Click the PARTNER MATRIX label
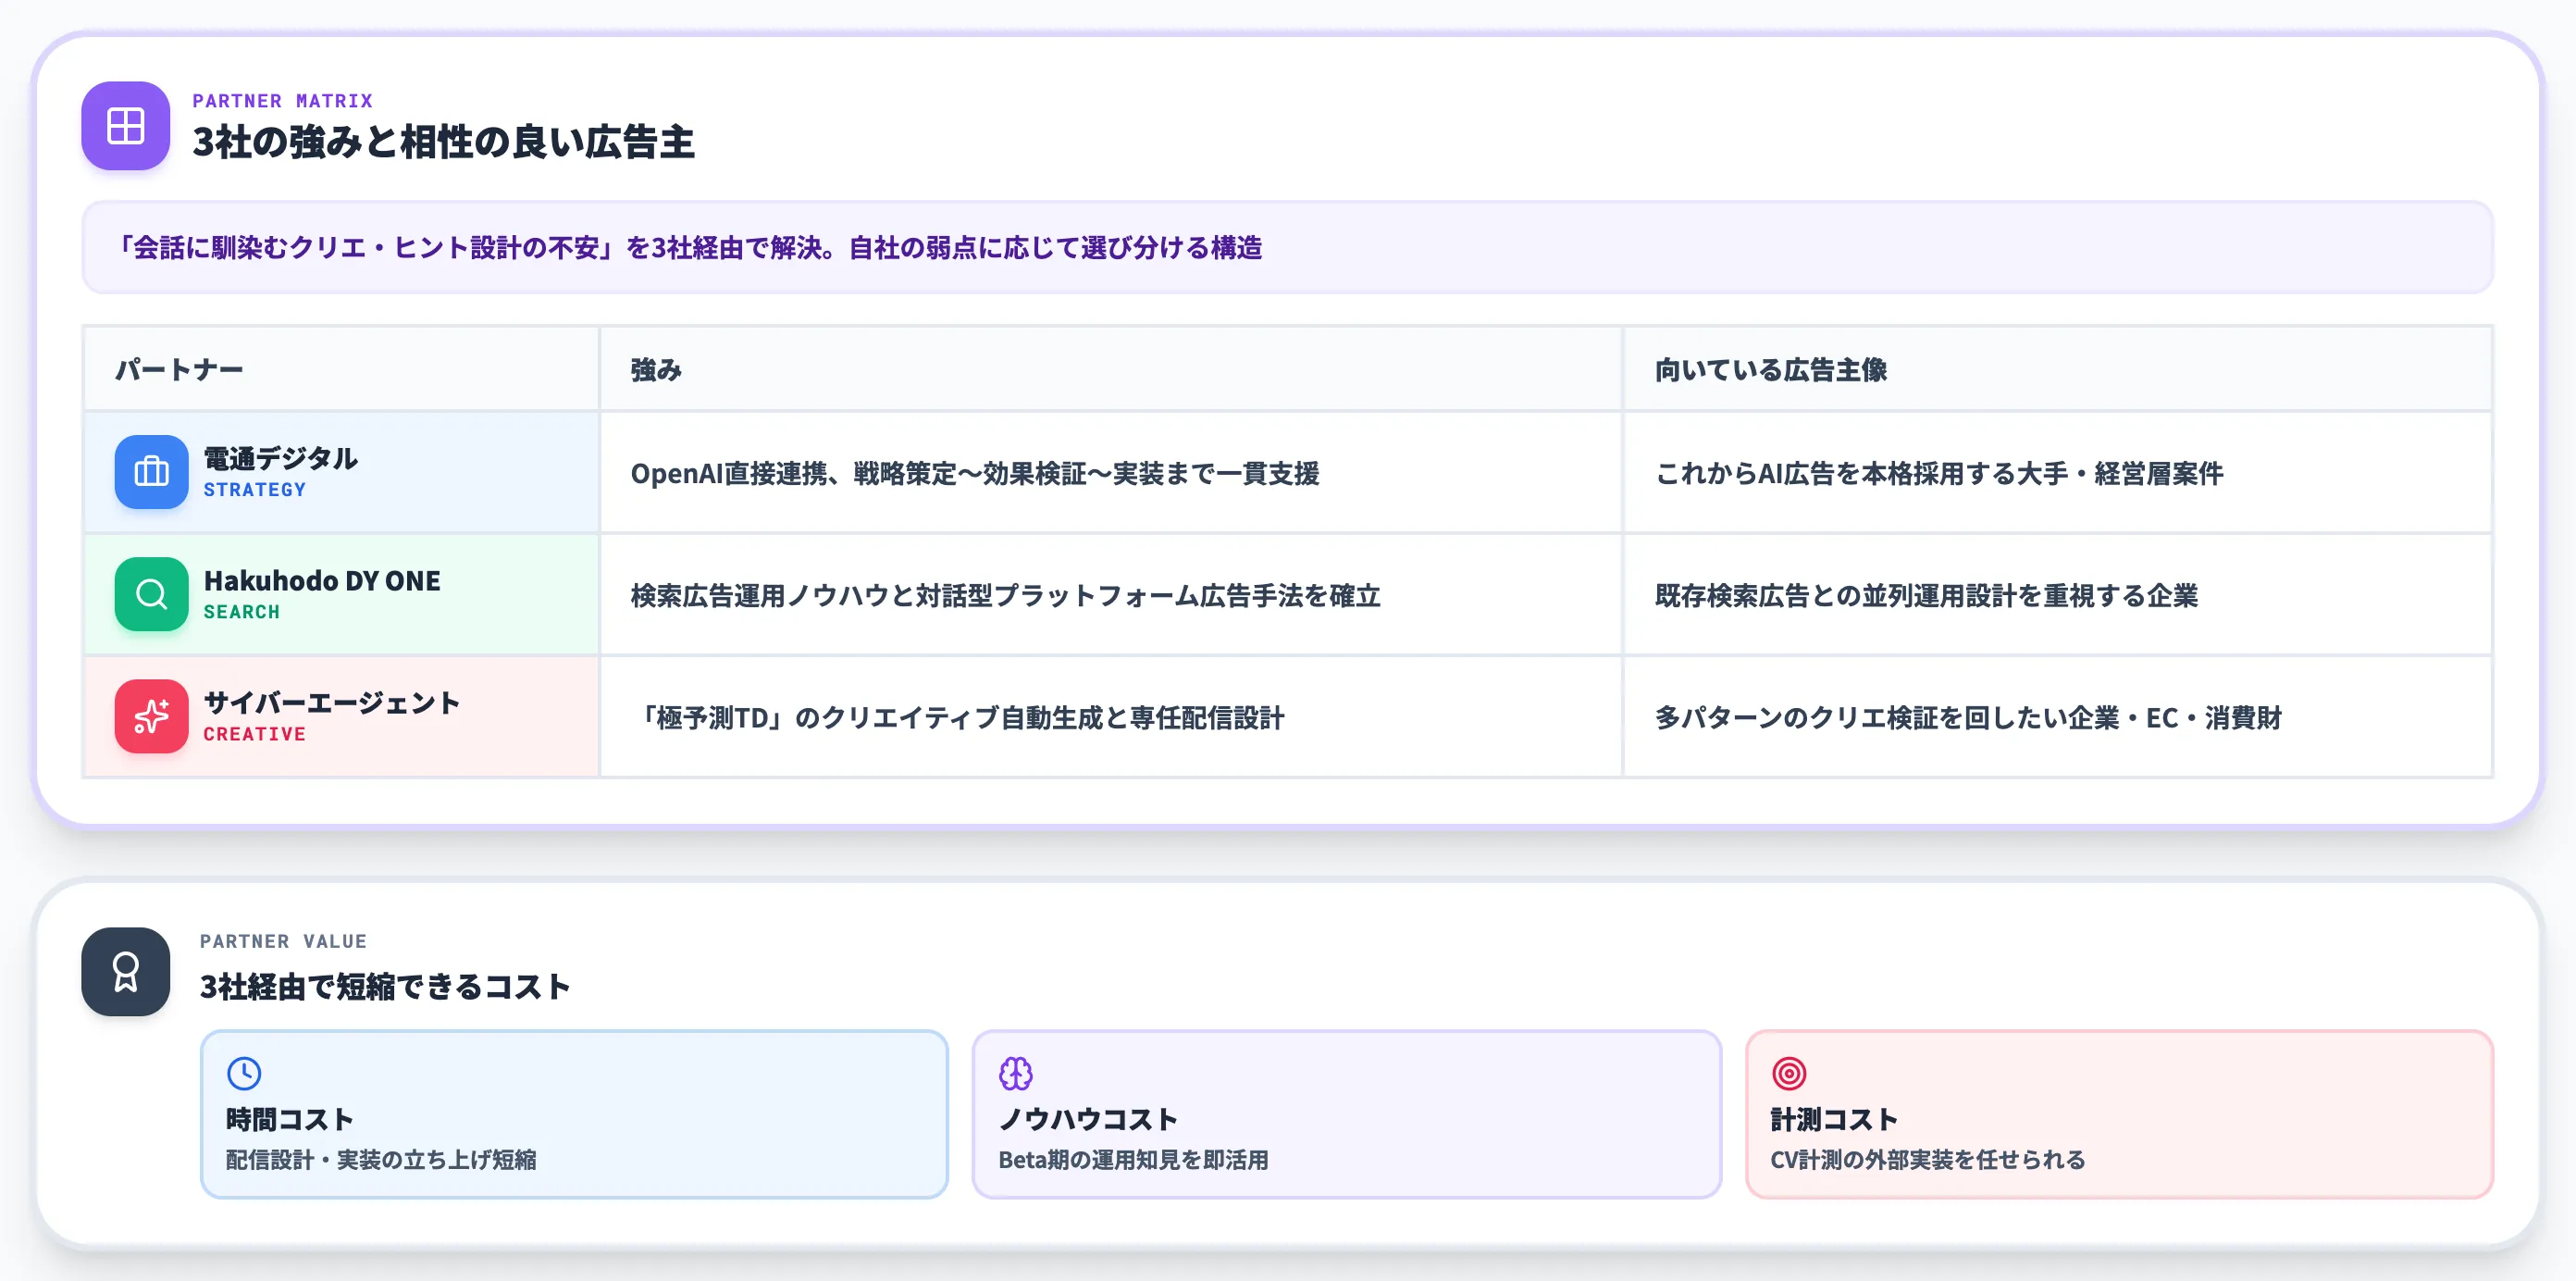 click(x=283, y=101)
